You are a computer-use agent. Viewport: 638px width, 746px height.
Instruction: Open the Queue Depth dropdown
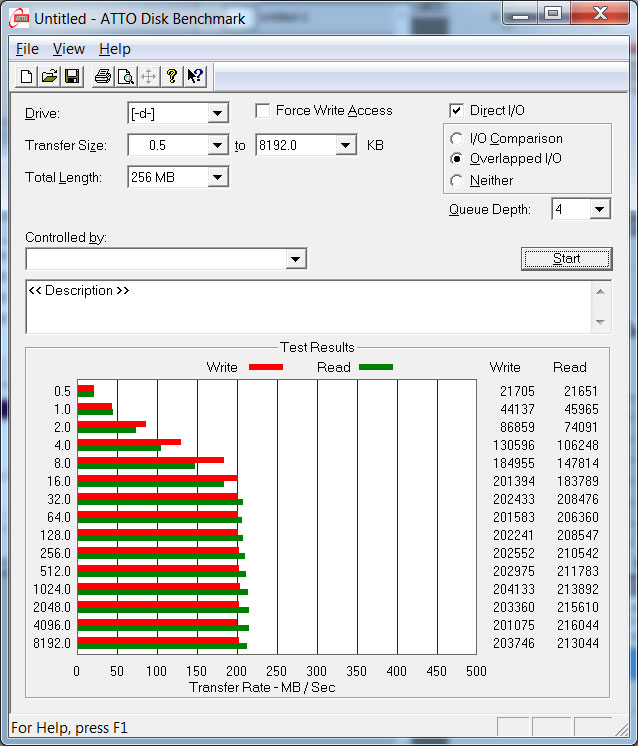599,209
